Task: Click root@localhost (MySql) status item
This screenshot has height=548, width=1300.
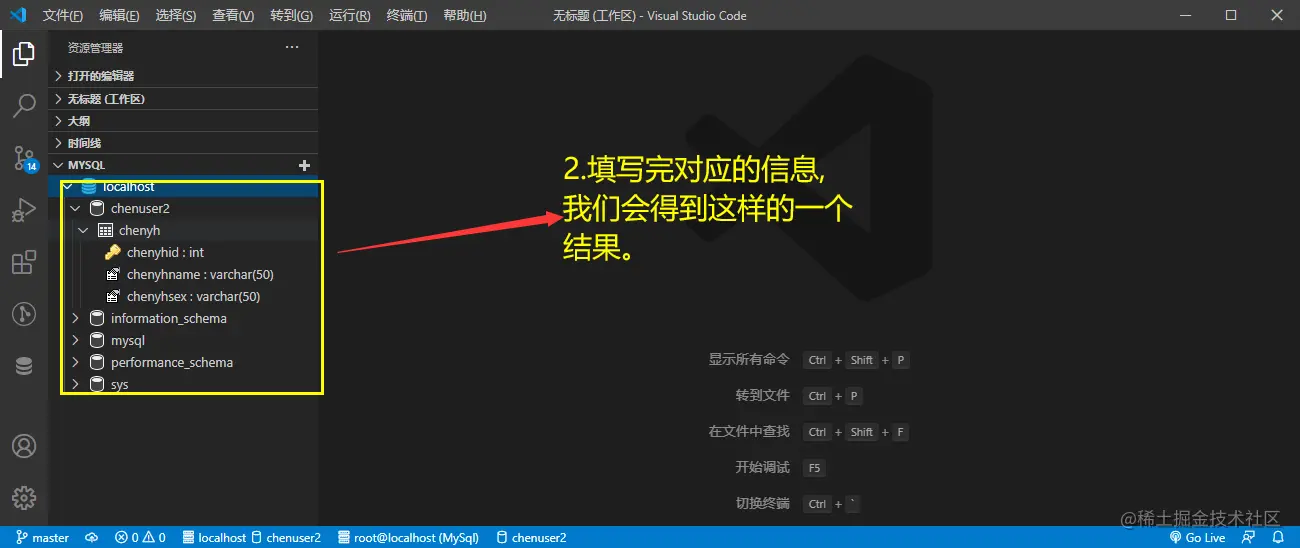Action: [x=408, y=538]
